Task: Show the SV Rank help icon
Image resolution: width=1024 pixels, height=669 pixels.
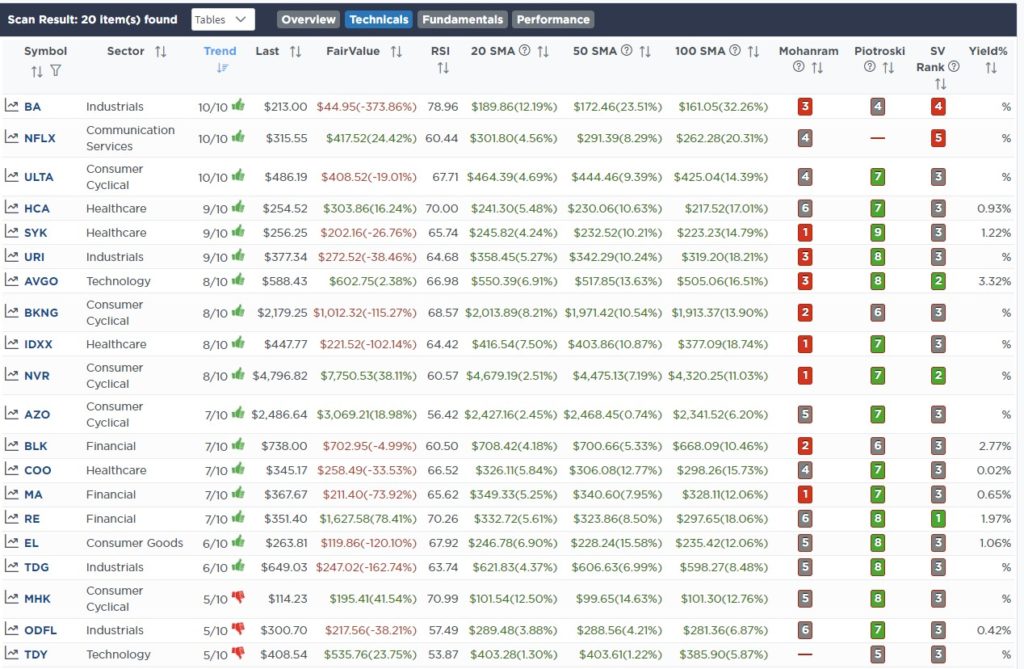Action: 953,67
